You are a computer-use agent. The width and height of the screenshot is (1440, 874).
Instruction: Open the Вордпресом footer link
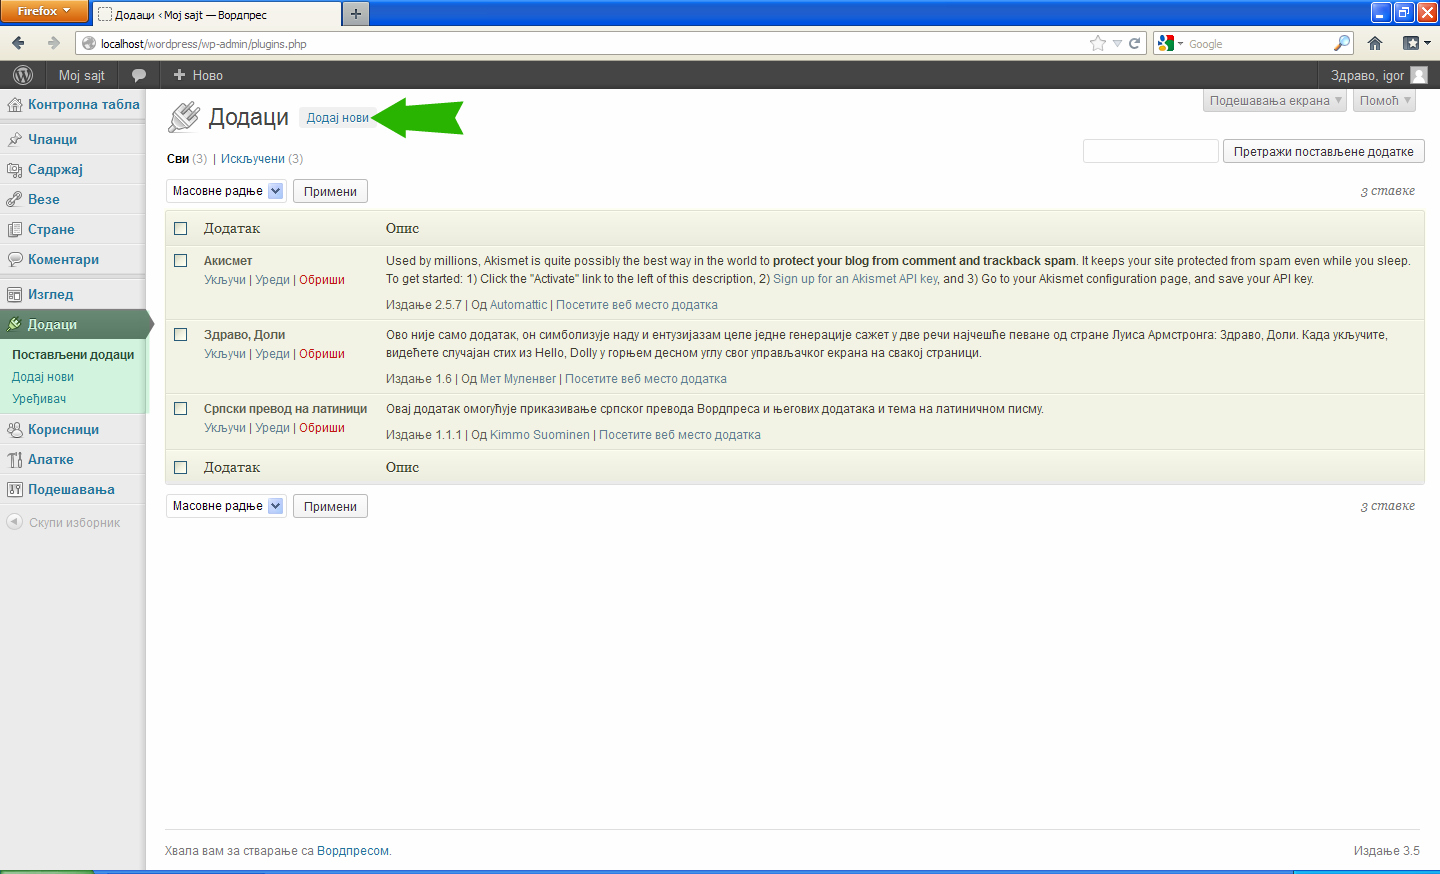[353, 851]
